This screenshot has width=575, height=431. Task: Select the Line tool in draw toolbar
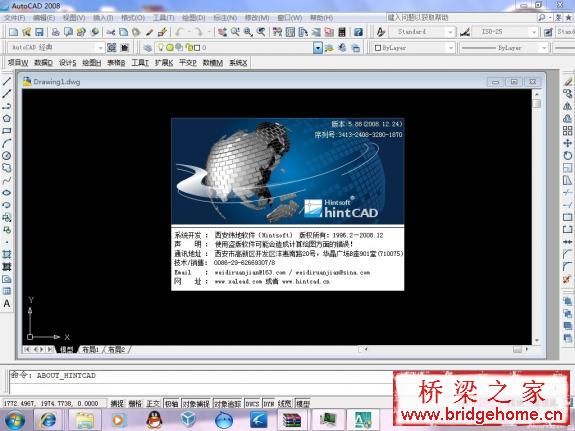[7, 81]
